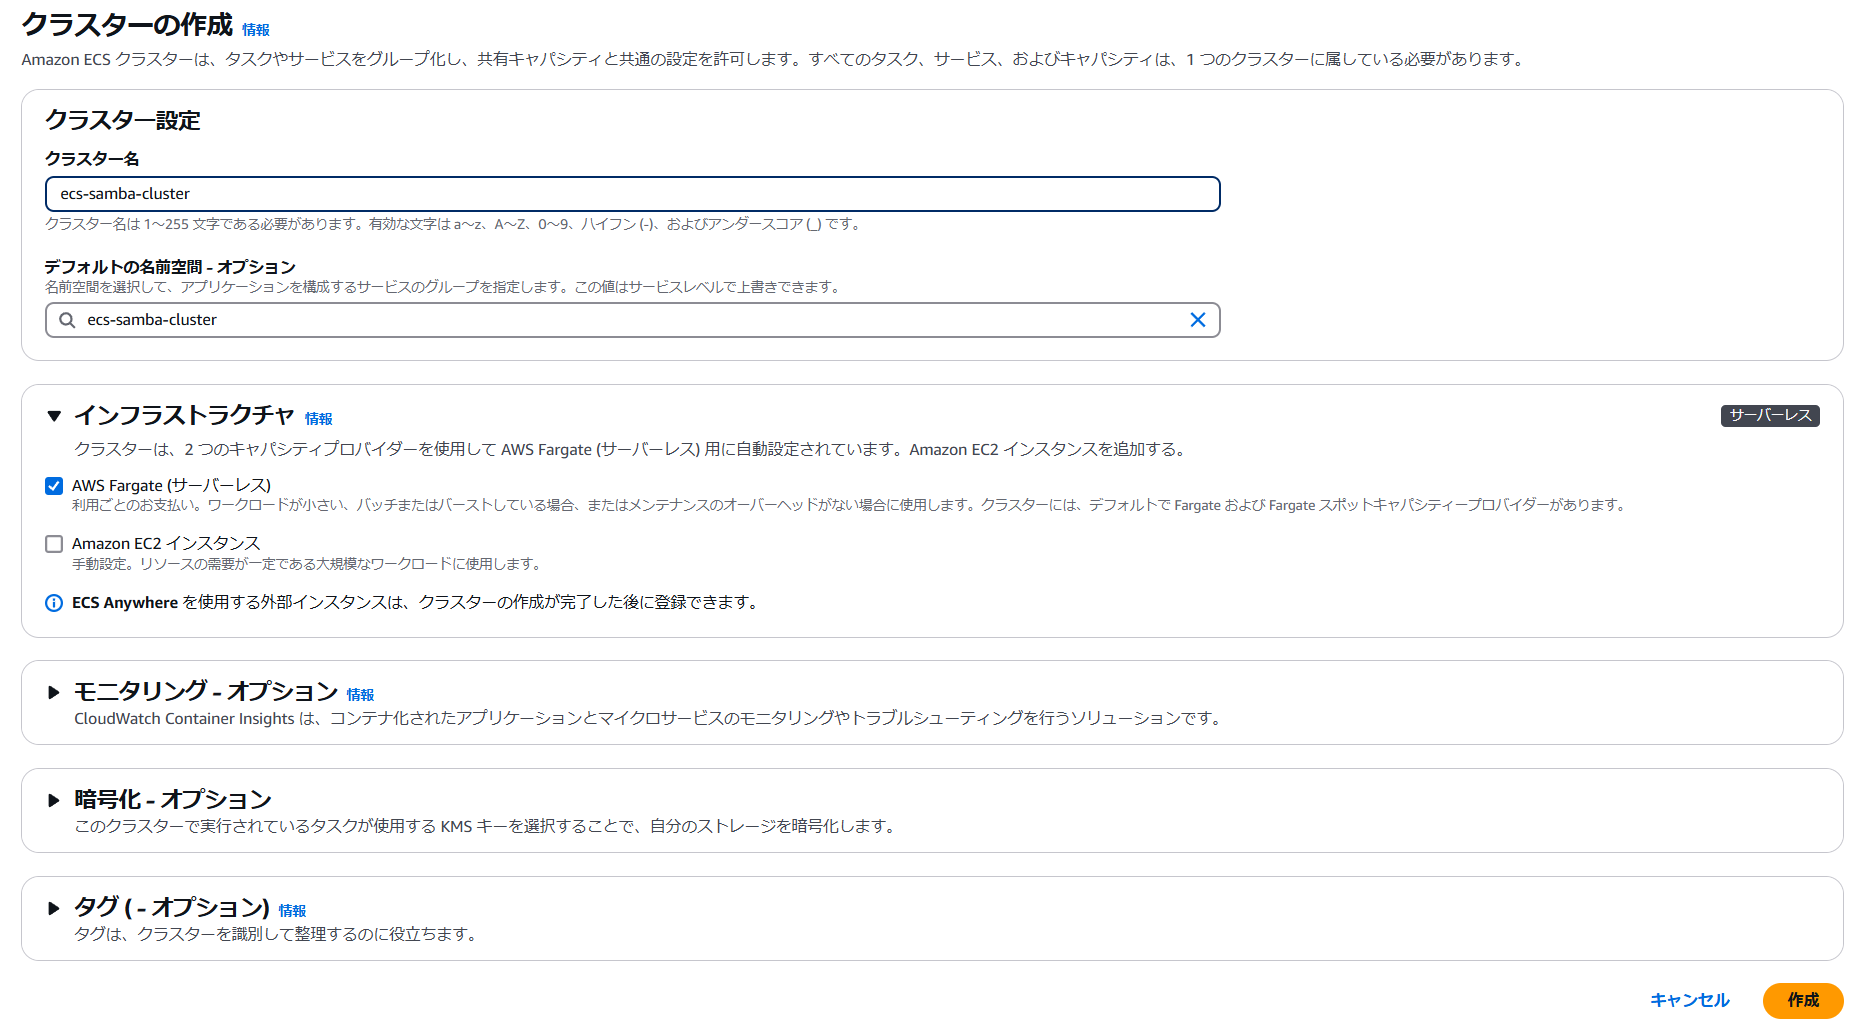Click the クラスター名 field label

pos(92,159)
